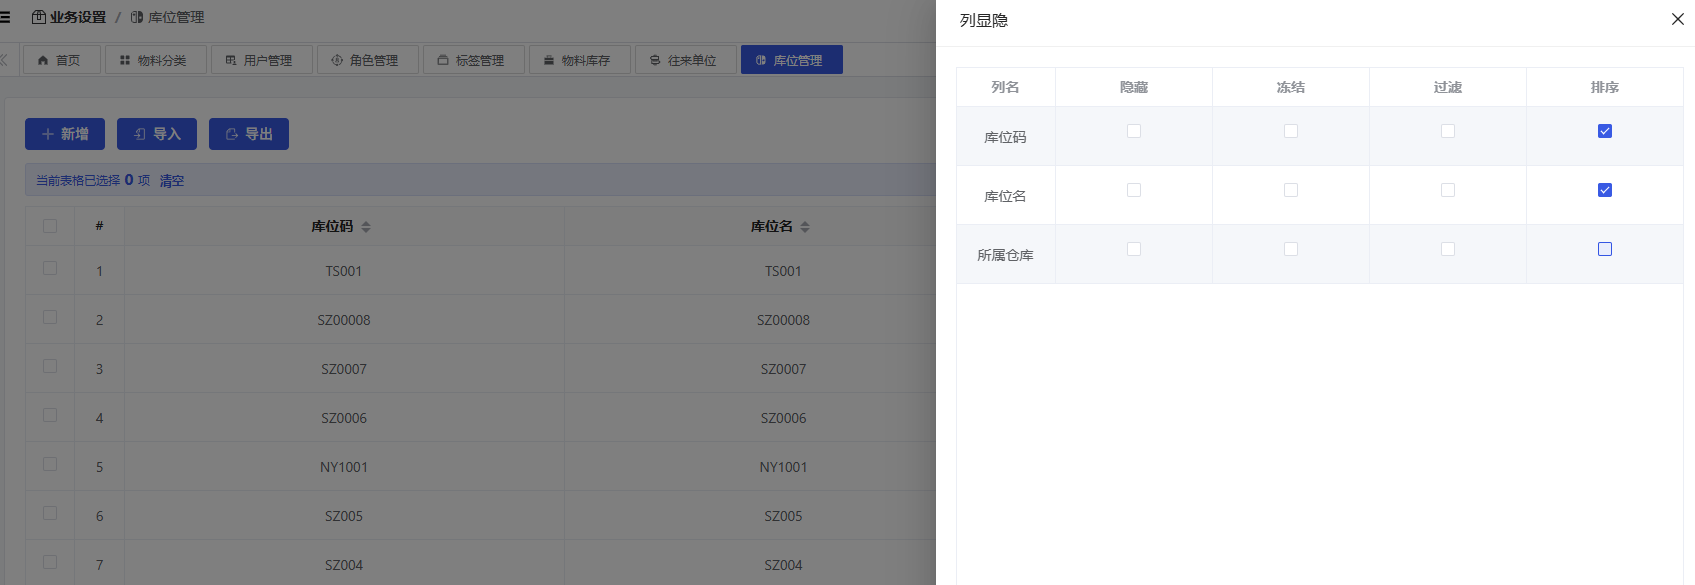Open the 角色管理 tab
The image size is (1695, 585).
pyautogui.click(x=368, y=60)
